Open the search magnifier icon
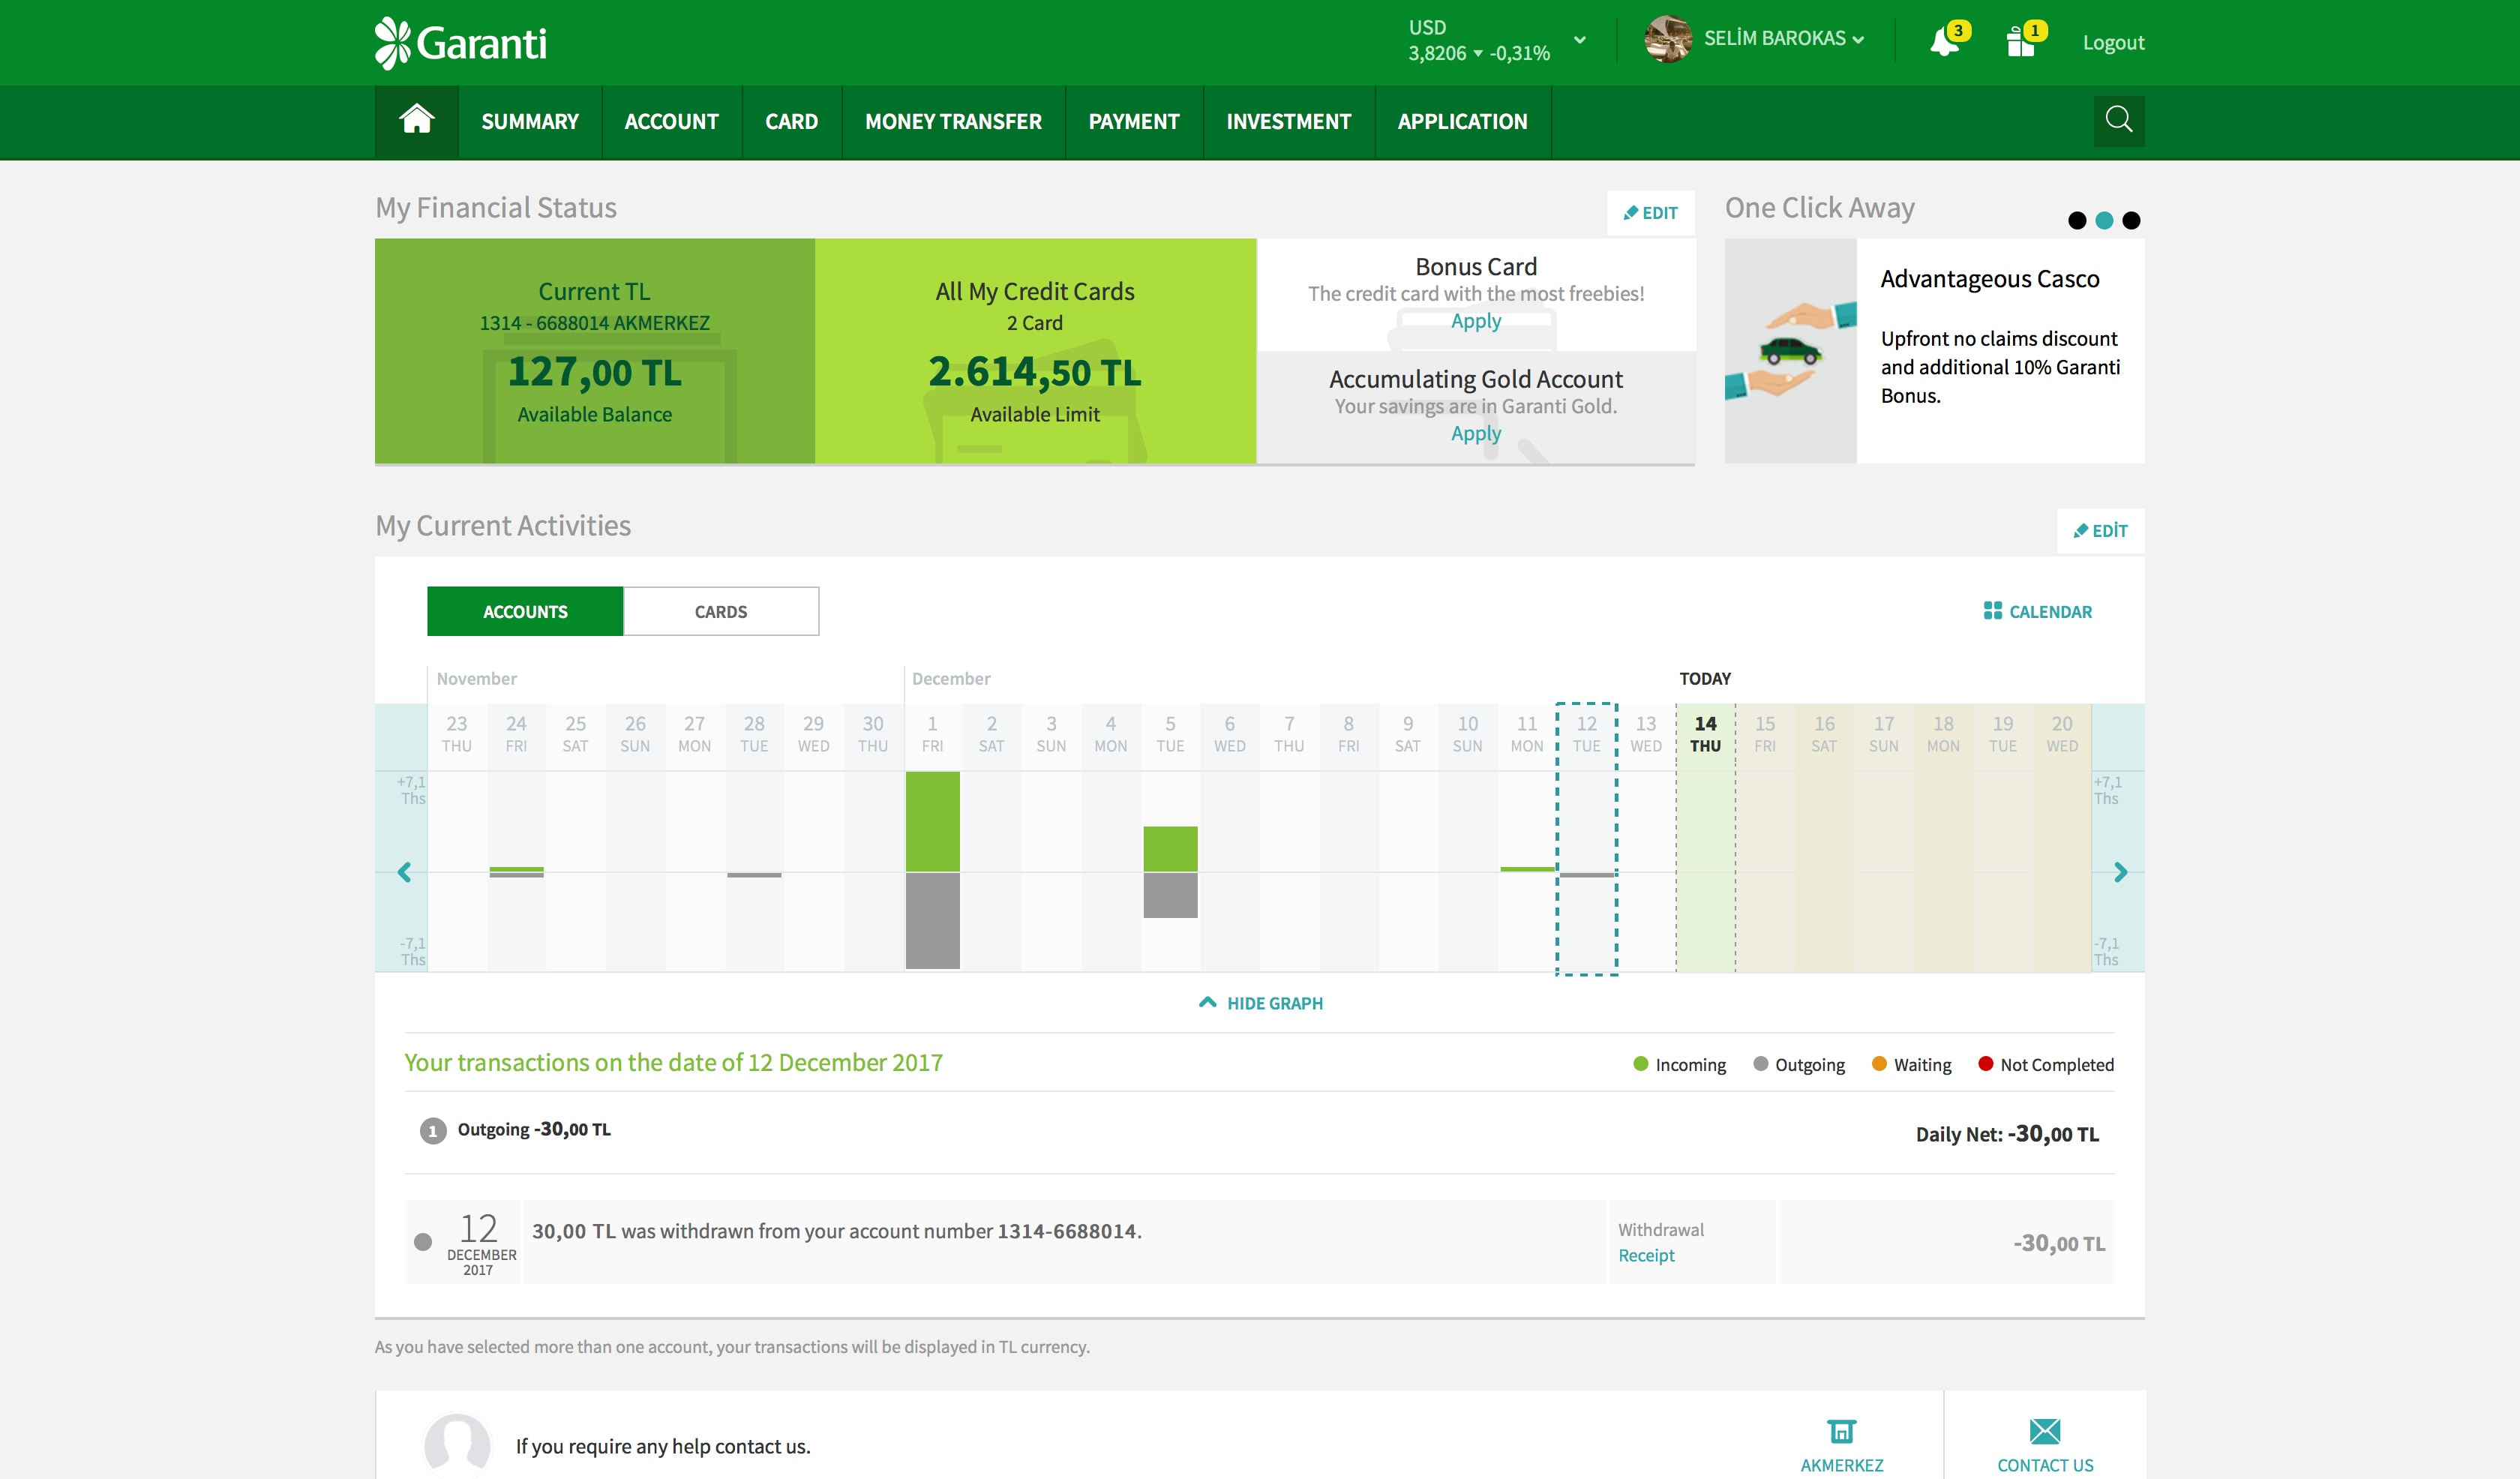This screenshot has height=1479, width=2520. tap(2118, 120)
